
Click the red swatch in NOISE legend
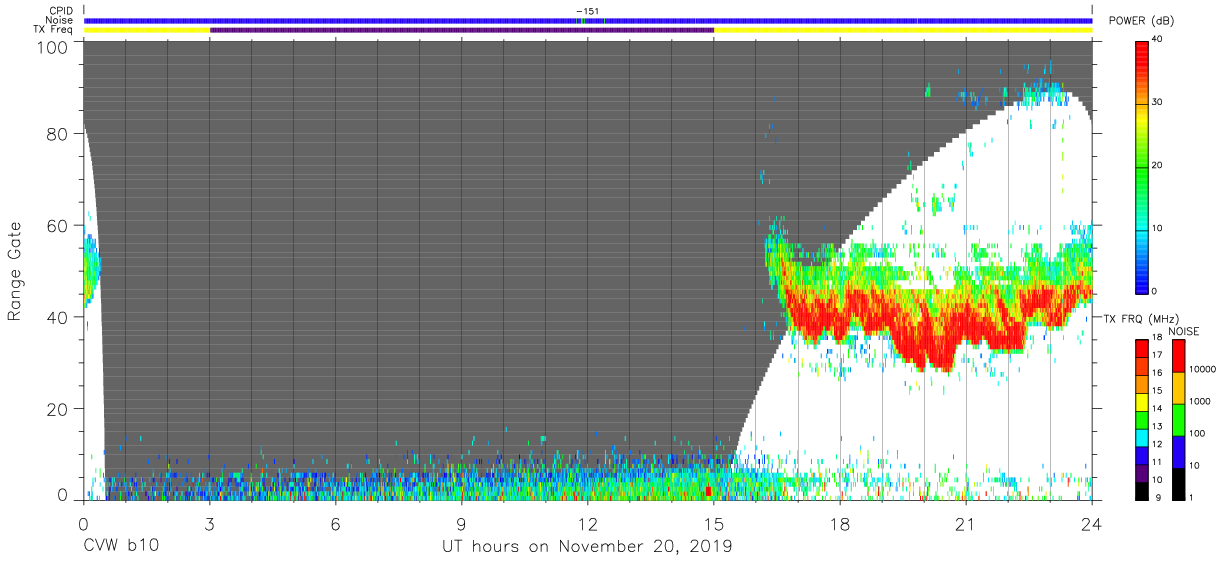click(1178, 355)
